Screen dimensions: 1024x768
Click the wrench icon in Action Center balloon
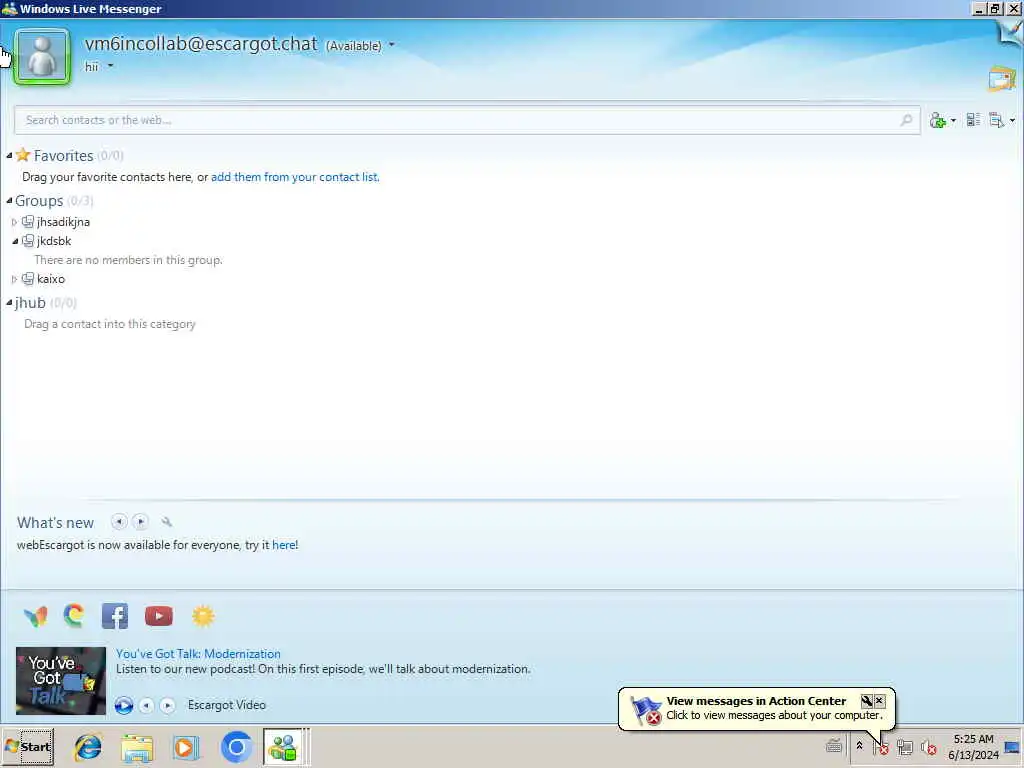pyautogui.click(x=867, y=701)
